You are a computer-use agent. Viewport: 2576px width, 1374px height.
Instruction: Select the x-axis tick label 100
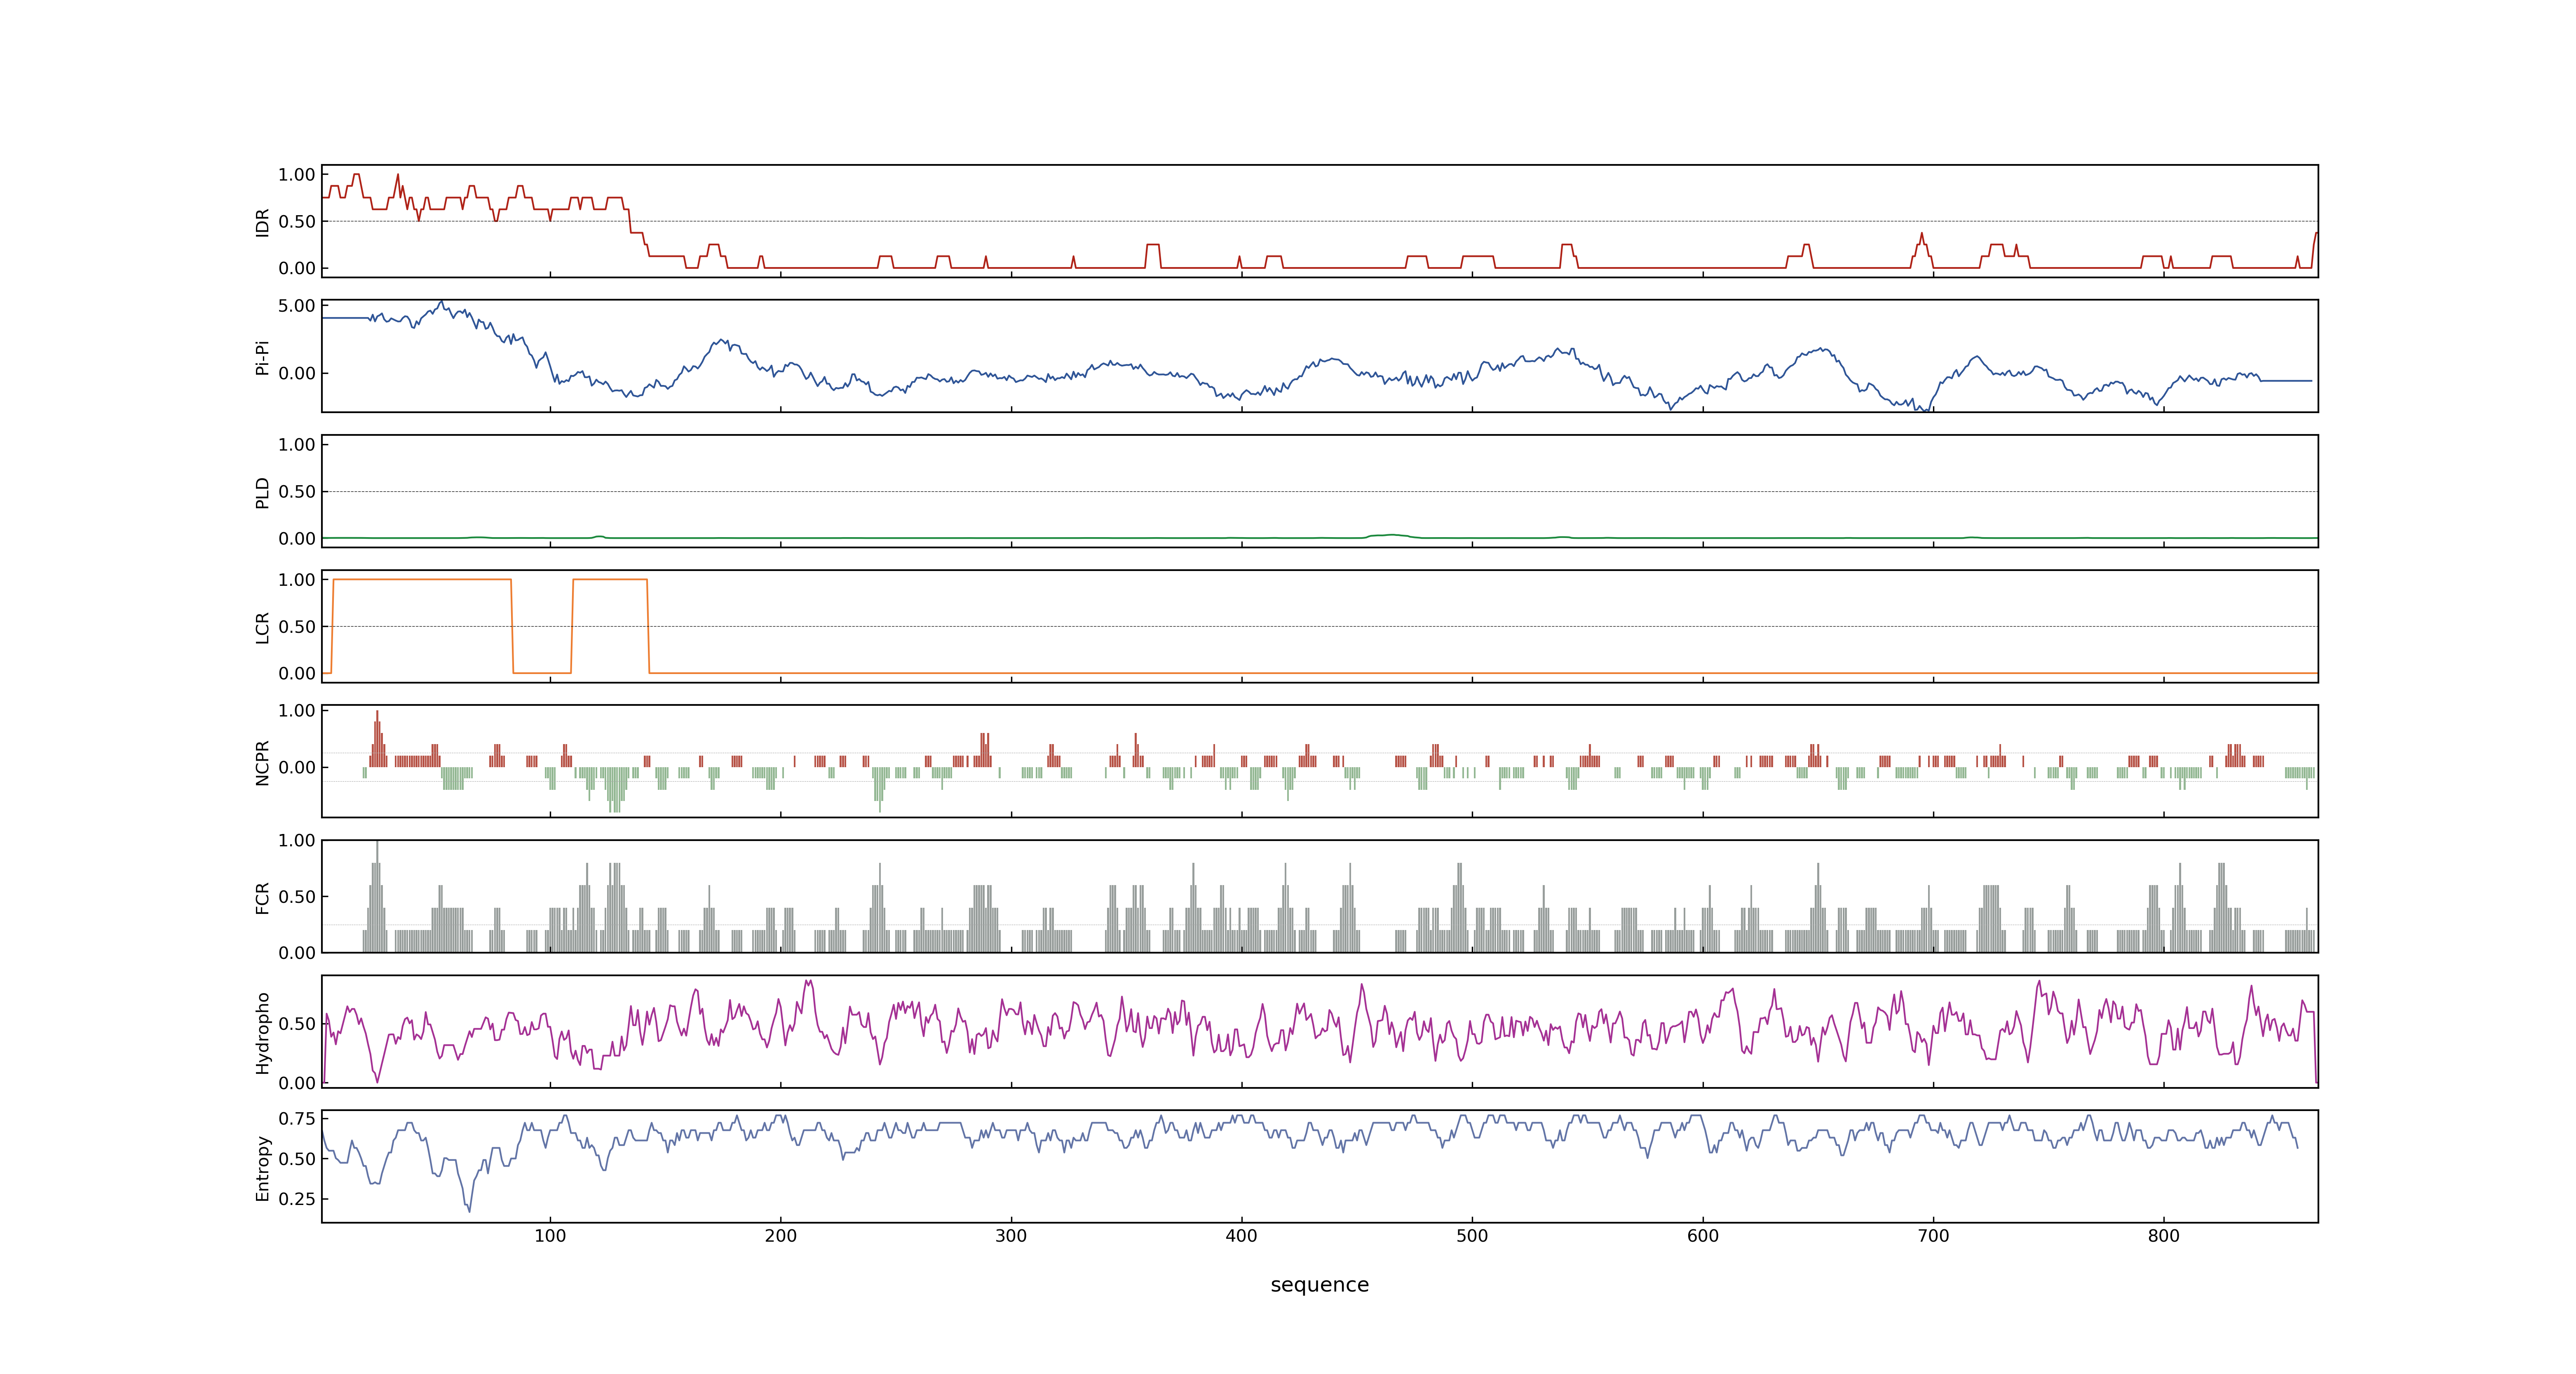click(x=550, y=1236)
